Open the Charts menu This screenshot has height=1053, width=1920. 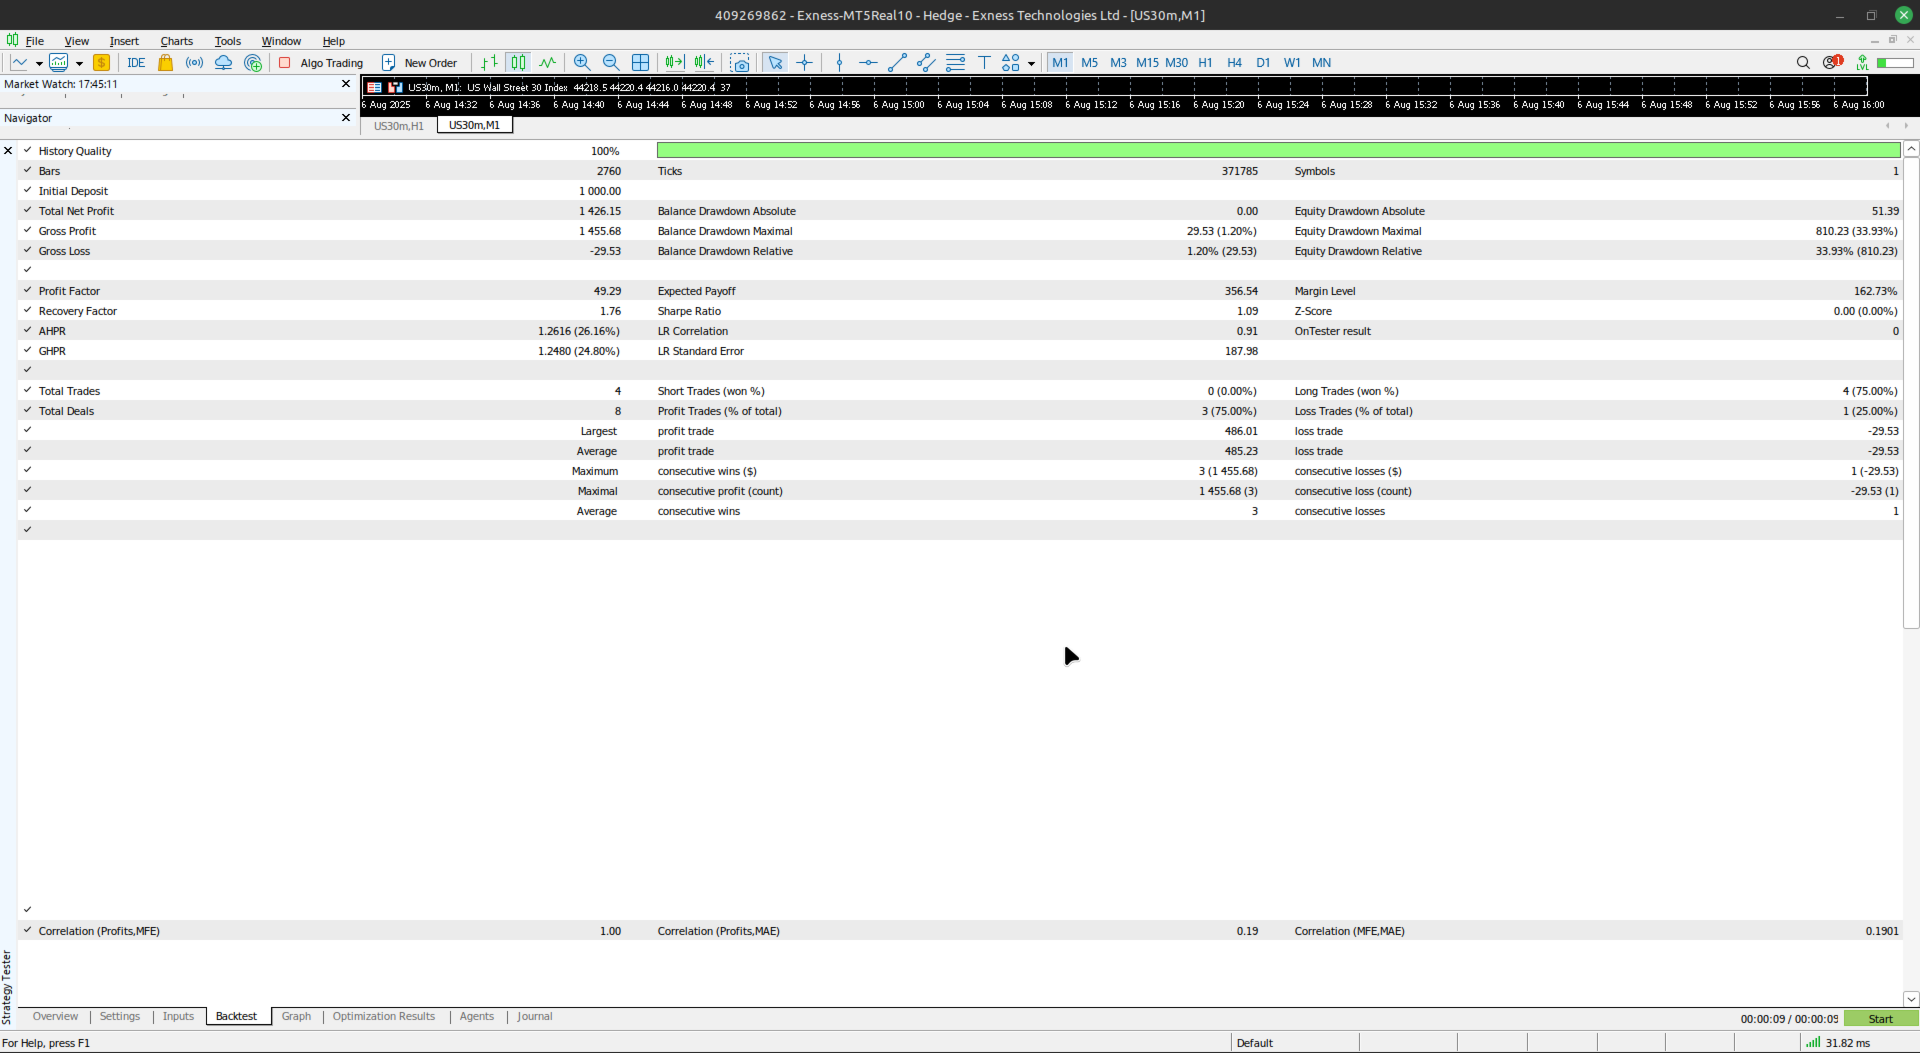176,41
